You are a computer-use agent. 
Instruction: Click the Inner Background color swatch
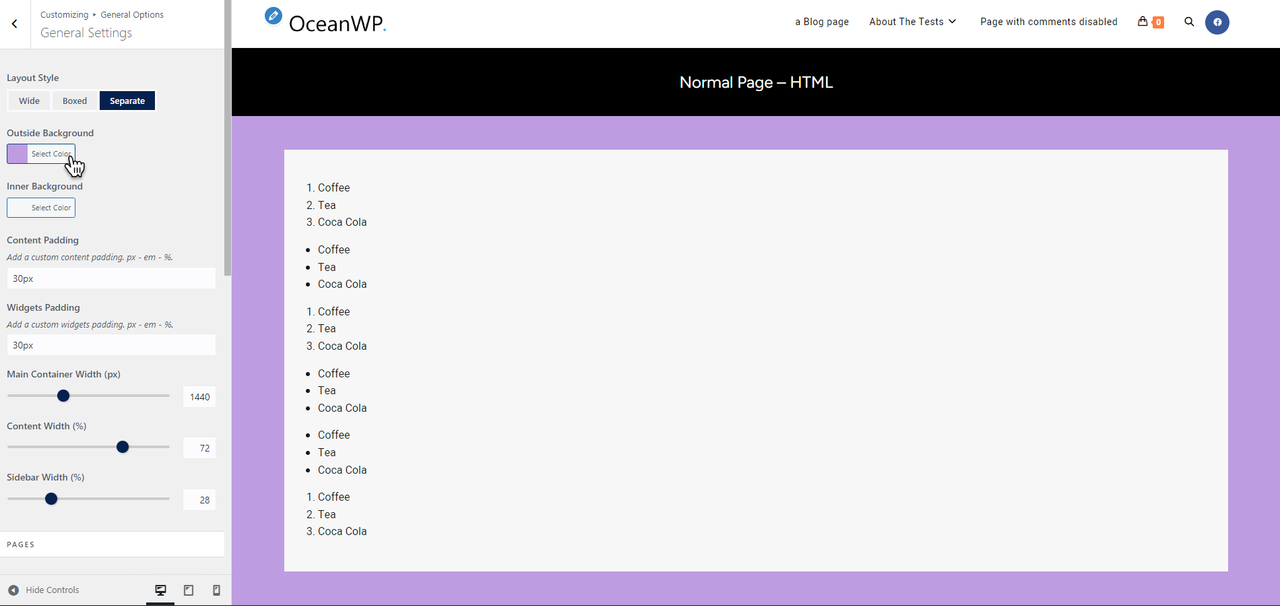18,208
